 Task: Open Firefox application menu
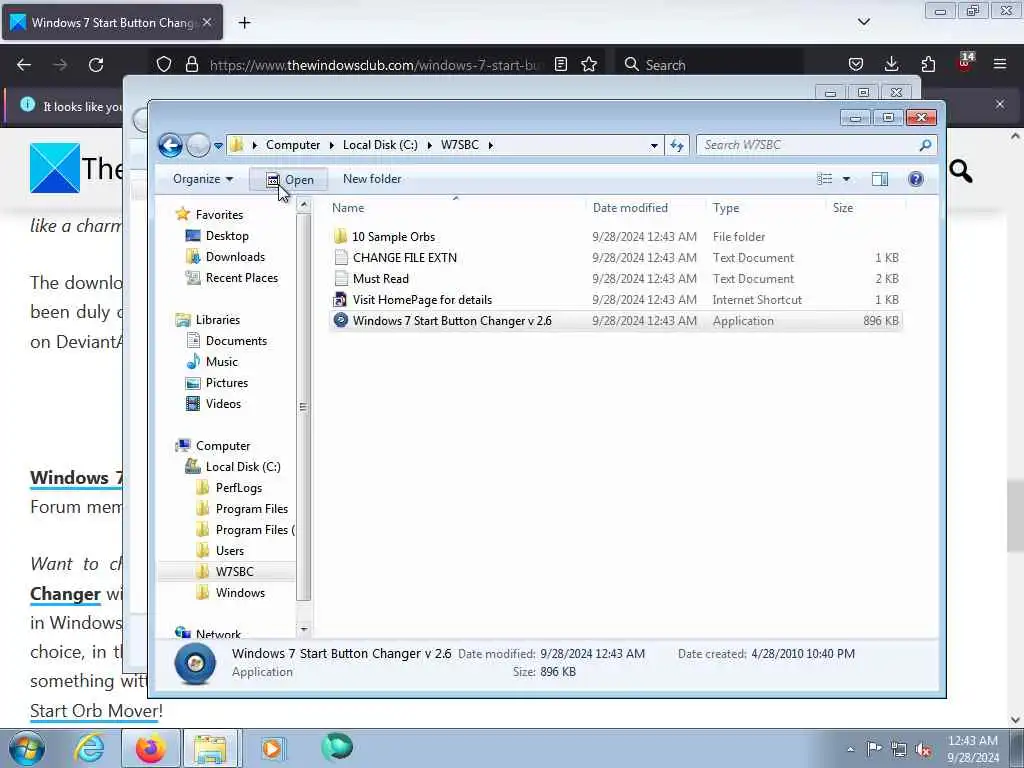[1000, 64]
